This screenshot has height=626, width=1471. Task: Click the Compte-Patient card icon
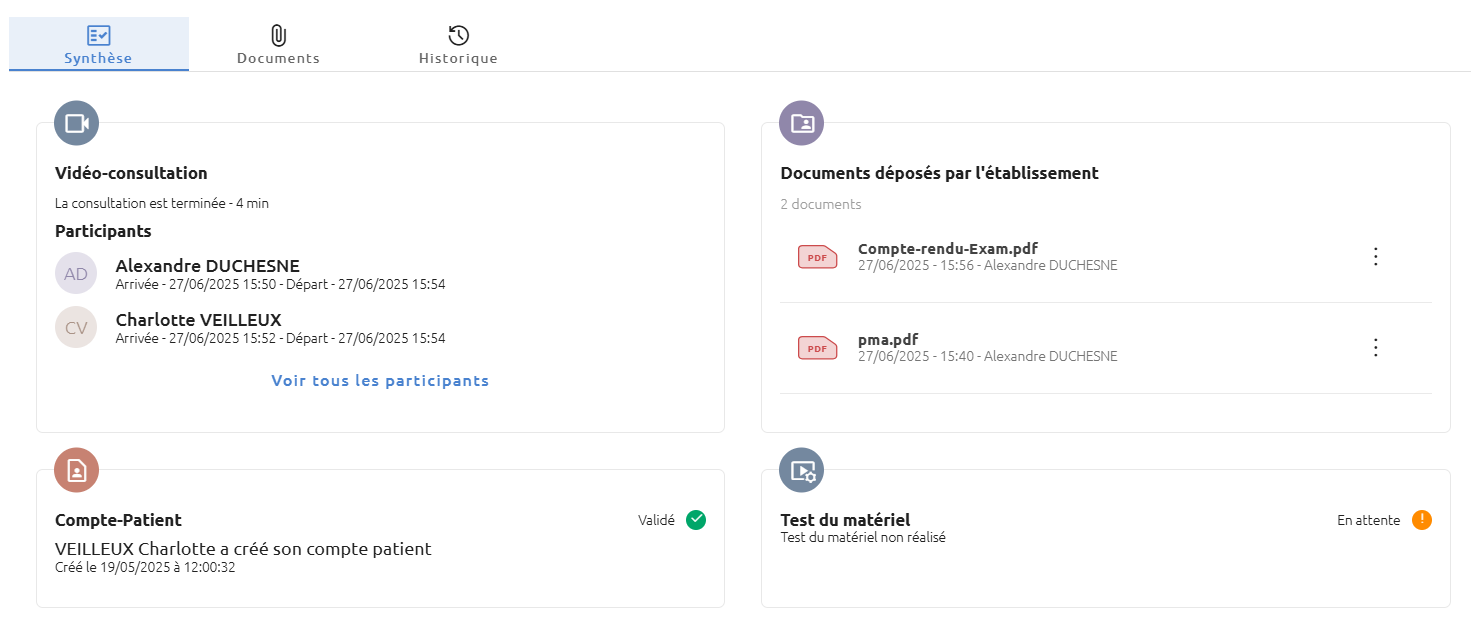[x=77, y=470]
